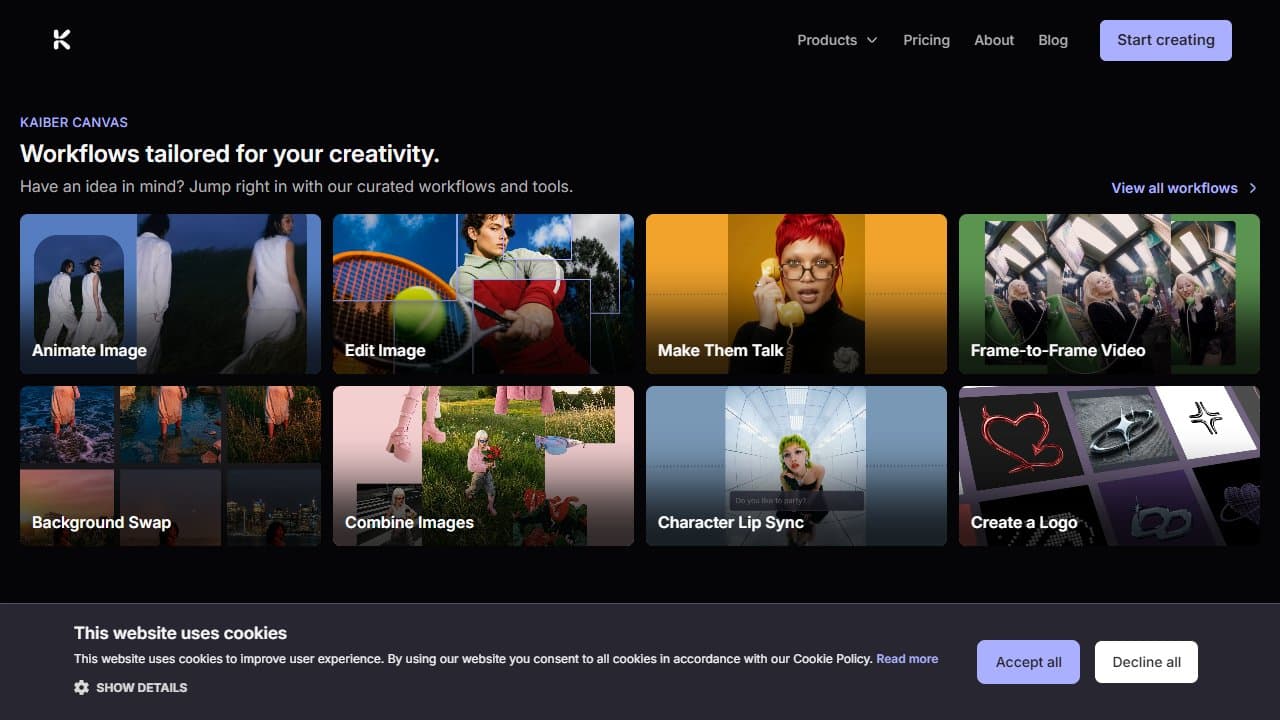This screenshot has width=1280, height=720.
Task: Open the Character Lip Sync workflow
Action: coord(796,466)
